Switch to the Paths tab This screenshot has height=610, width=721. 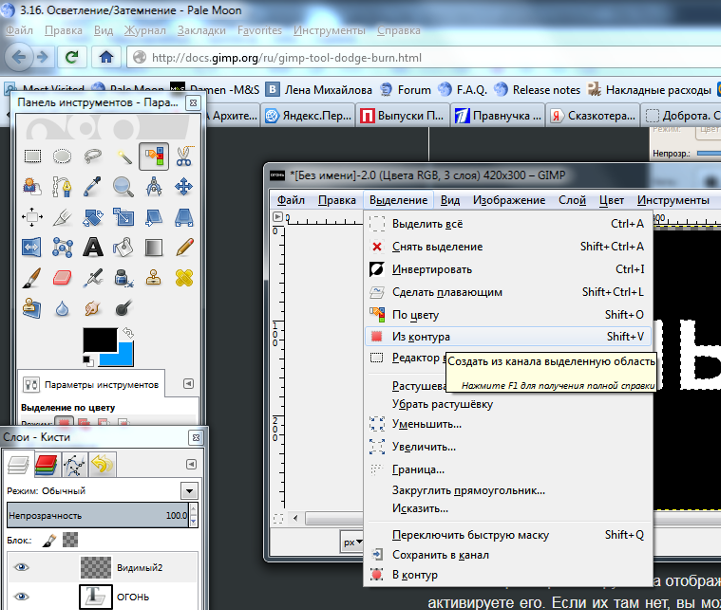(74, 465)
